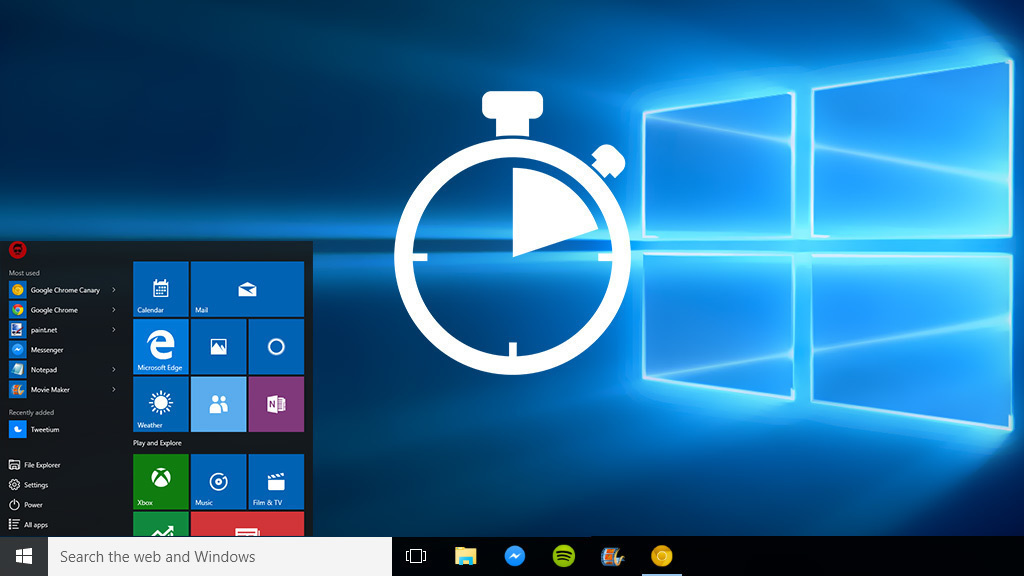Open Messenger from the taskbar
Viewport: 1024px width, 576px height.
coord(514,555)
